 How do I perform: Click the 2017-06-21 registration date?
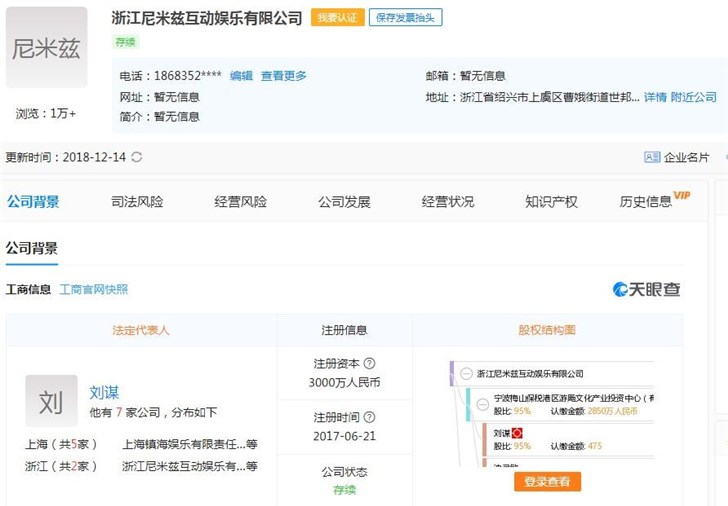click(x=344, y=436)
